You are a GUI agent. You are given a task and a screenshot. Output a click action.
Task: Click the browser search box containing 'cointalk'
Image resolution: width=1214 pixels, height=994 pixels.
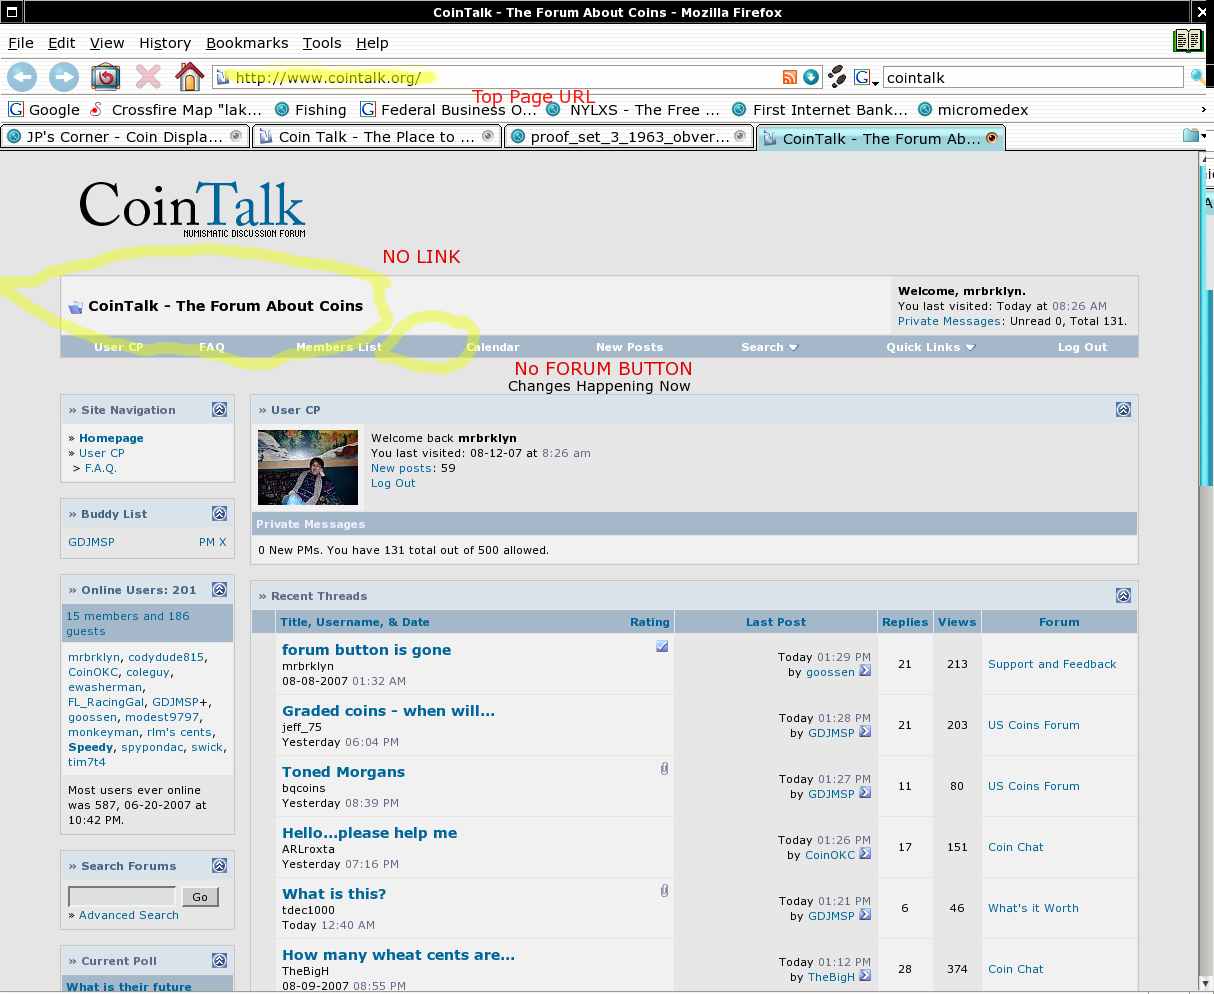click(x=1032, y=77)
